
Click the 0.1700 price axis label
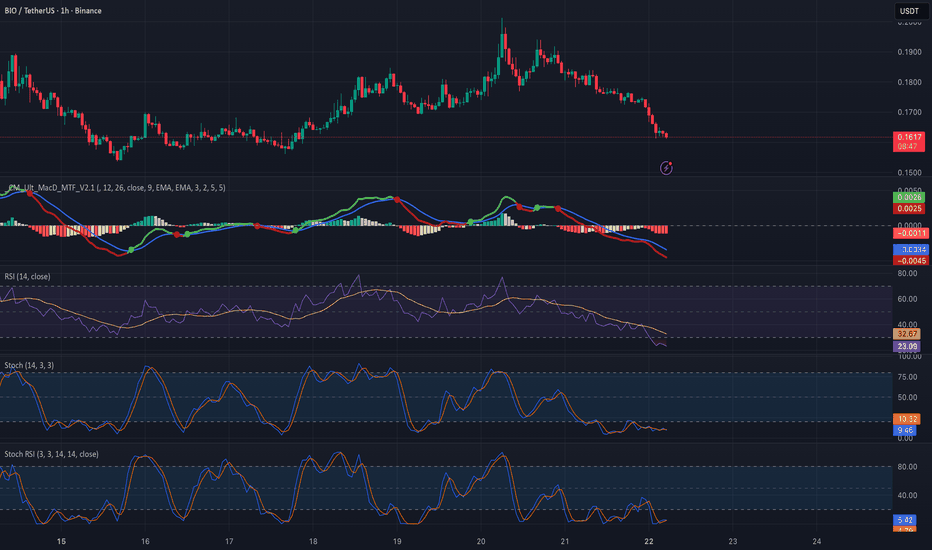coord(909,112)
